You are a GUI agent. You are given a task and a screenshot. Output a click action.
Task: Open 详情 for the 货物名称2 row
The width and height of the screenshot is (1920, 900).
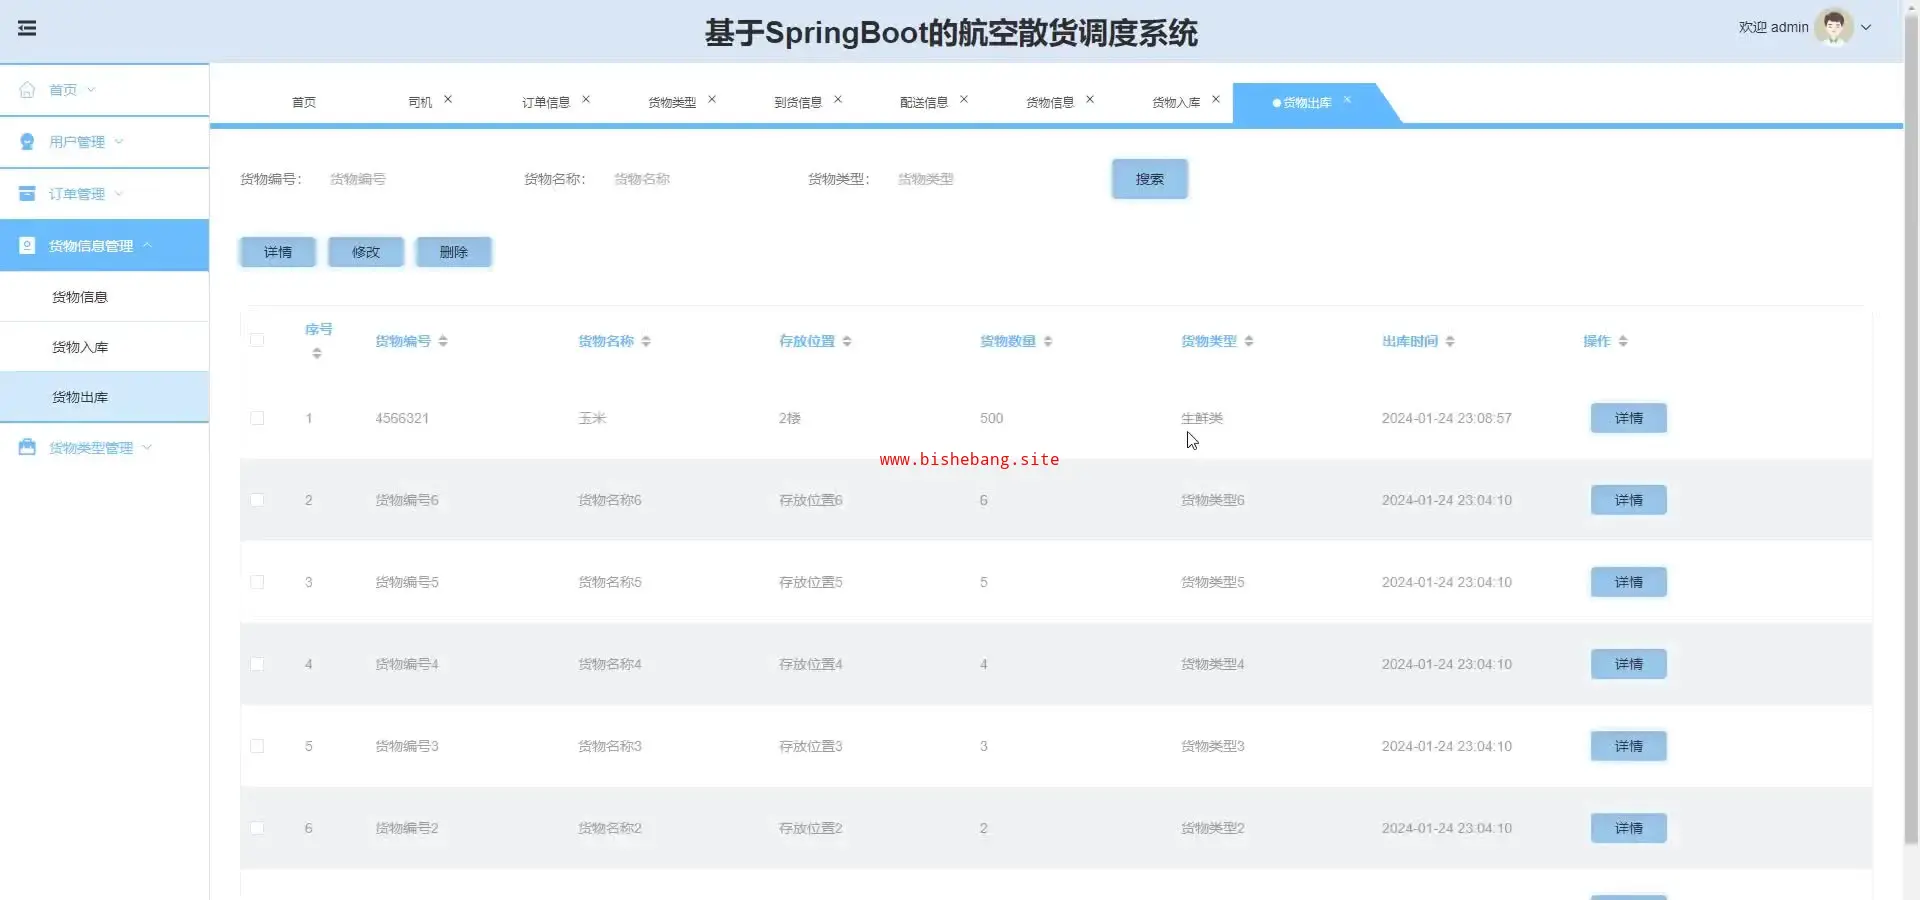[1629, 828]
